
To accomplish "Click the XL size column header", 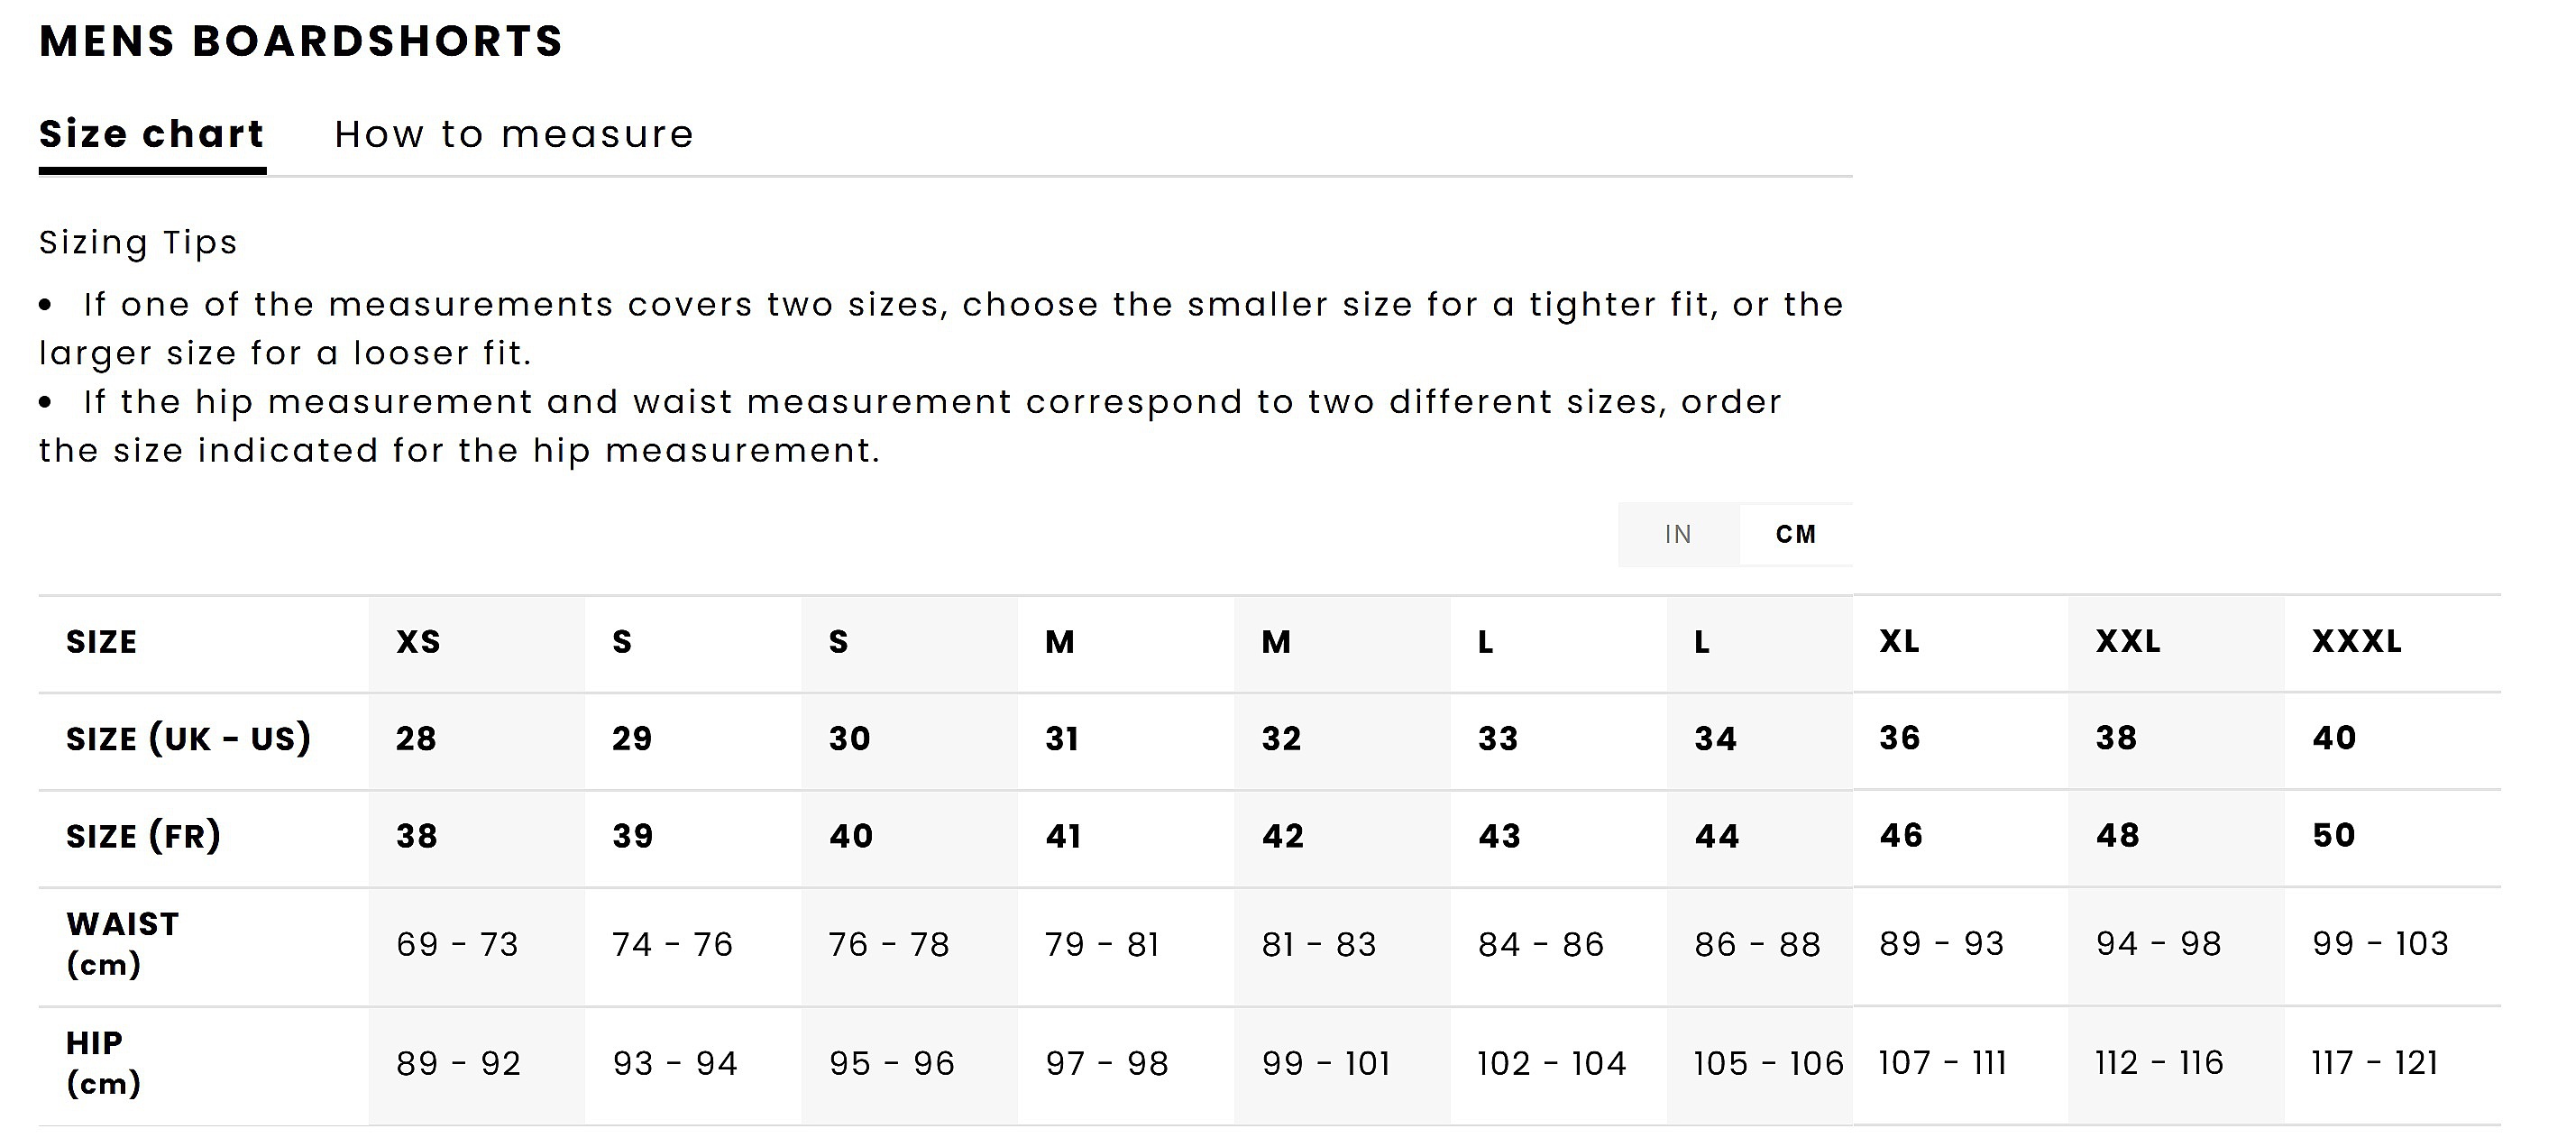I will coord(1899,641).
